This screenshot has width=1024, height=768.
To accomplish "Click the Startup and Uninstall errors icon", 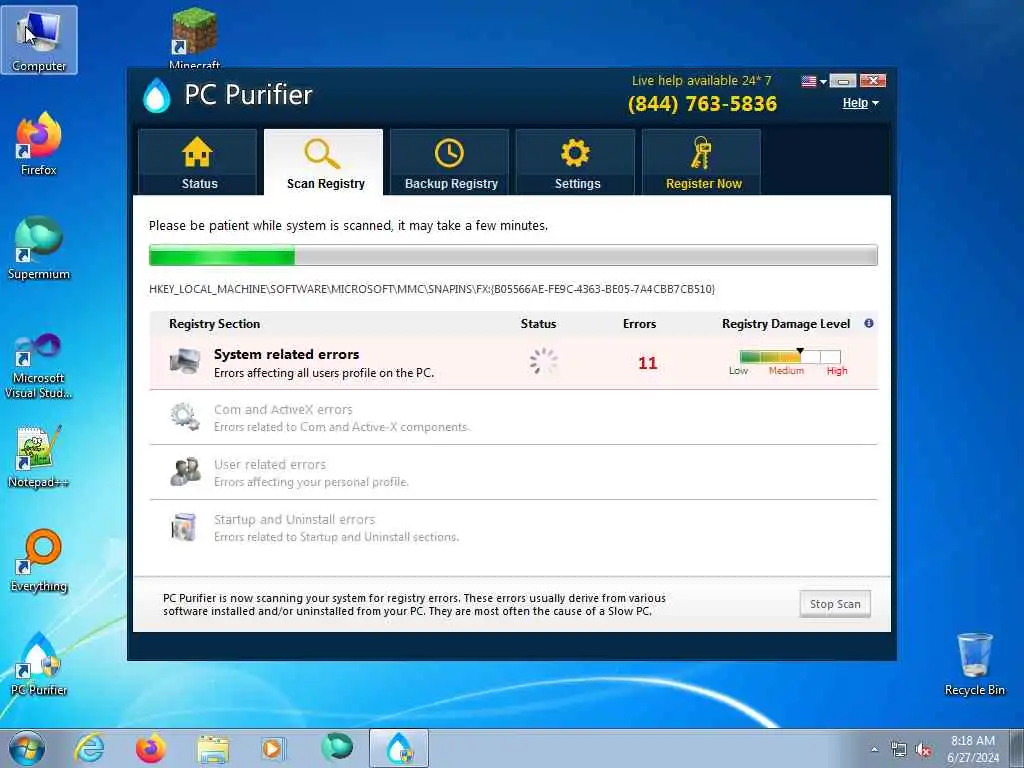I will point(184,526).
